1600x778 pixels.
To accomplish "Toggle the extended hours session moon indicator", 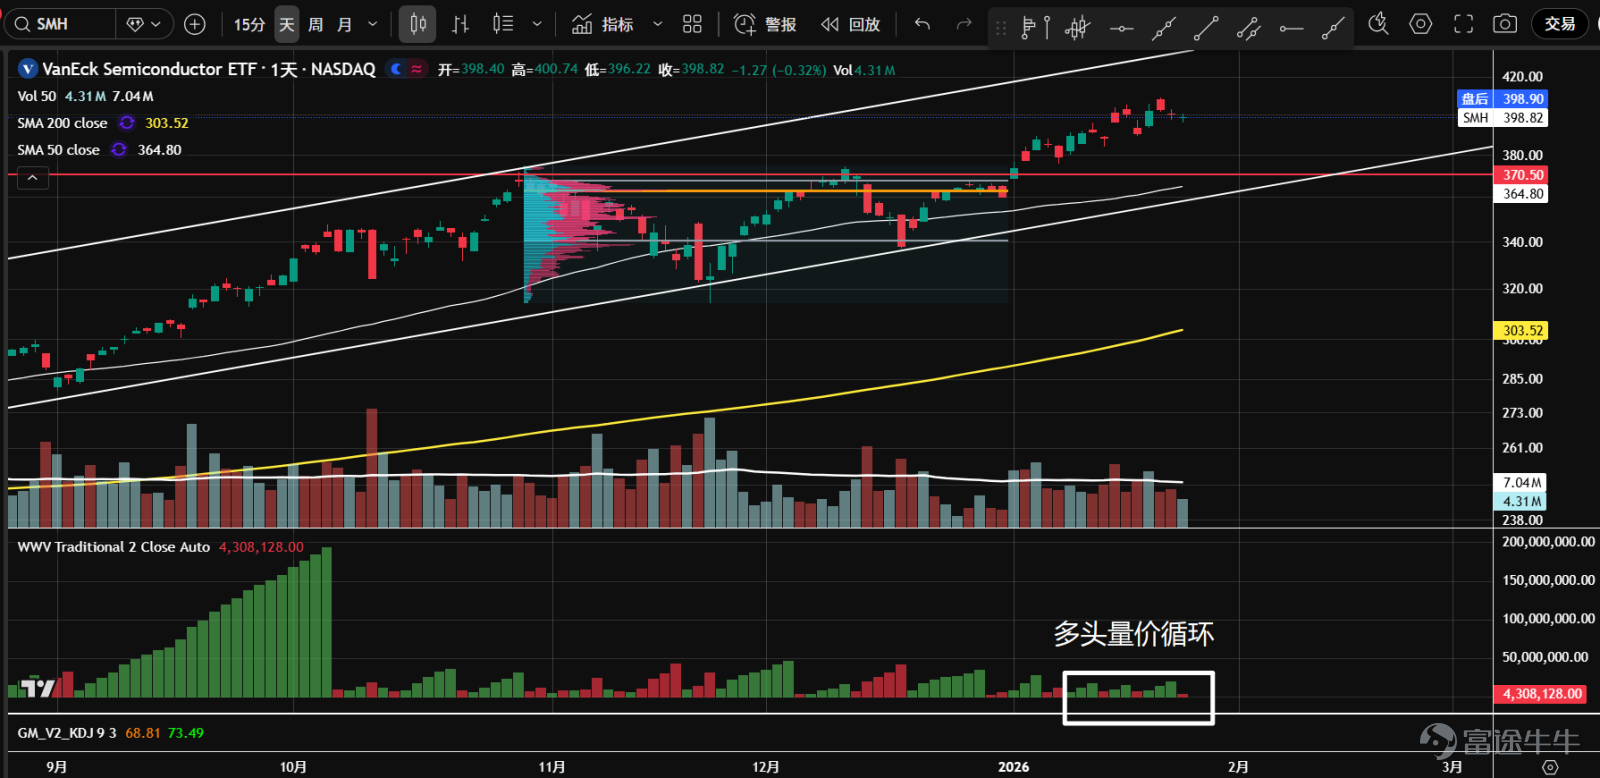I will pos(397,69).
